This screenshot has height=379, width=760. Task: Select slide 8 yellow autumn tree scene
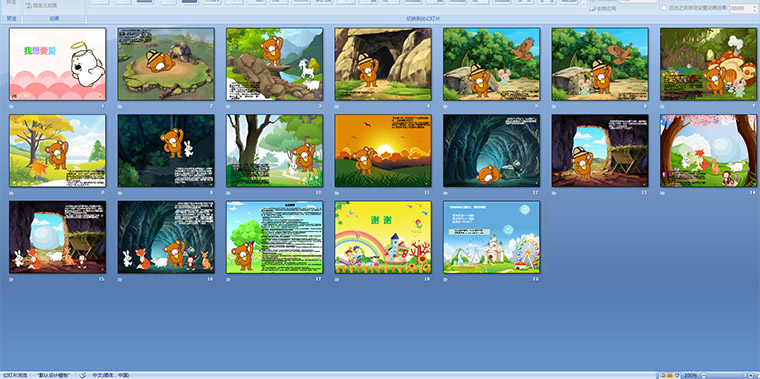57,151
